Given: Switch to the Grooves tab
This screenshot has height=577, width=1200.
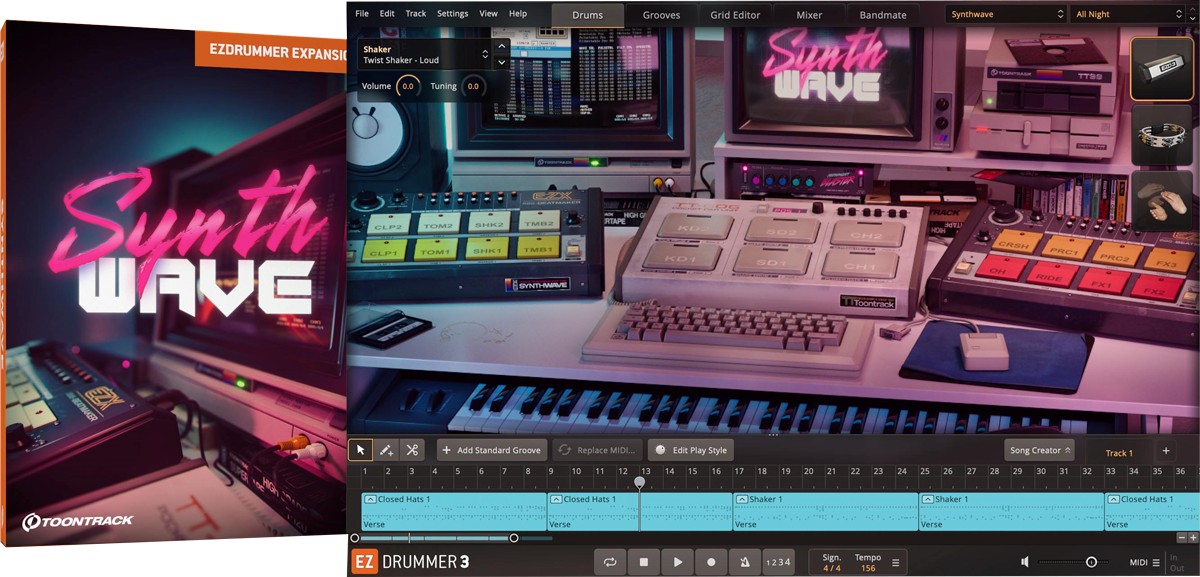Looking at the screenshot, I should click(661, 15).
